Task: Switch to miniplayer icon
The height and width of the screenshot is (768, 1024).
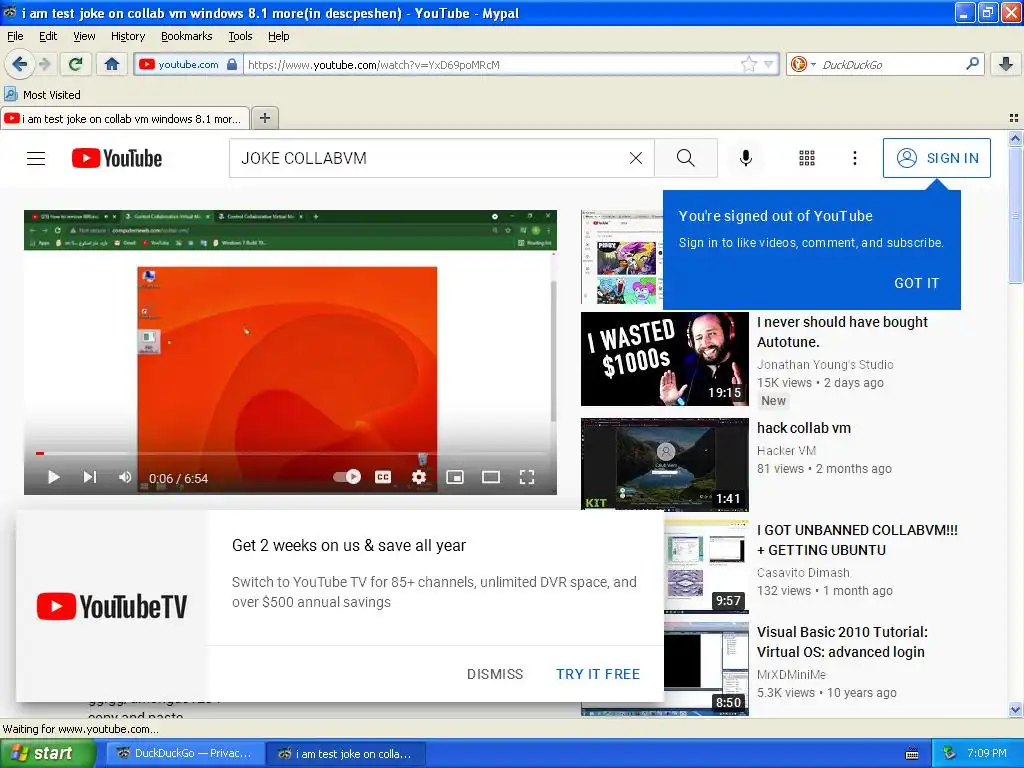Action: coord(455,477)
